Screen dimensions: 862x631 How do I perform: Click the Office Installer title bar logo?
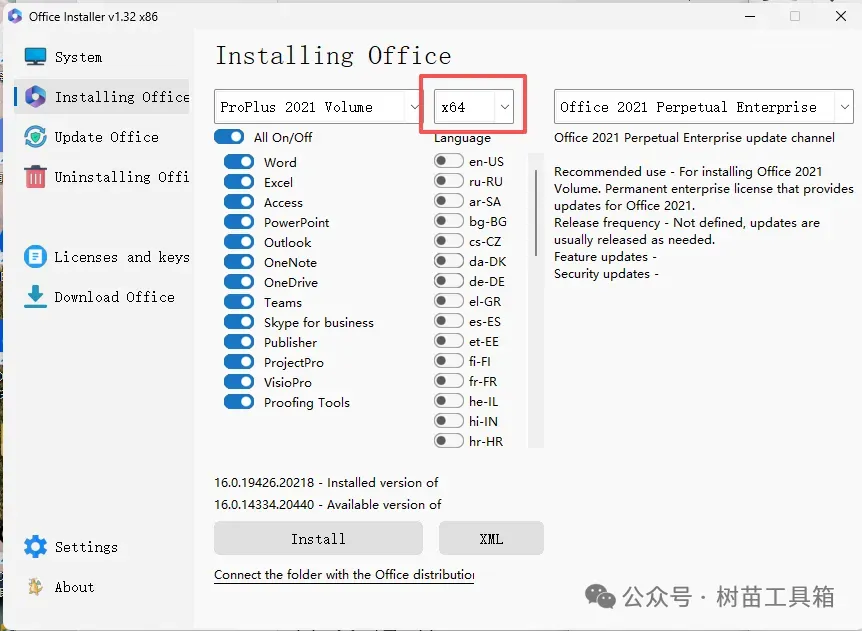[15, 16]
